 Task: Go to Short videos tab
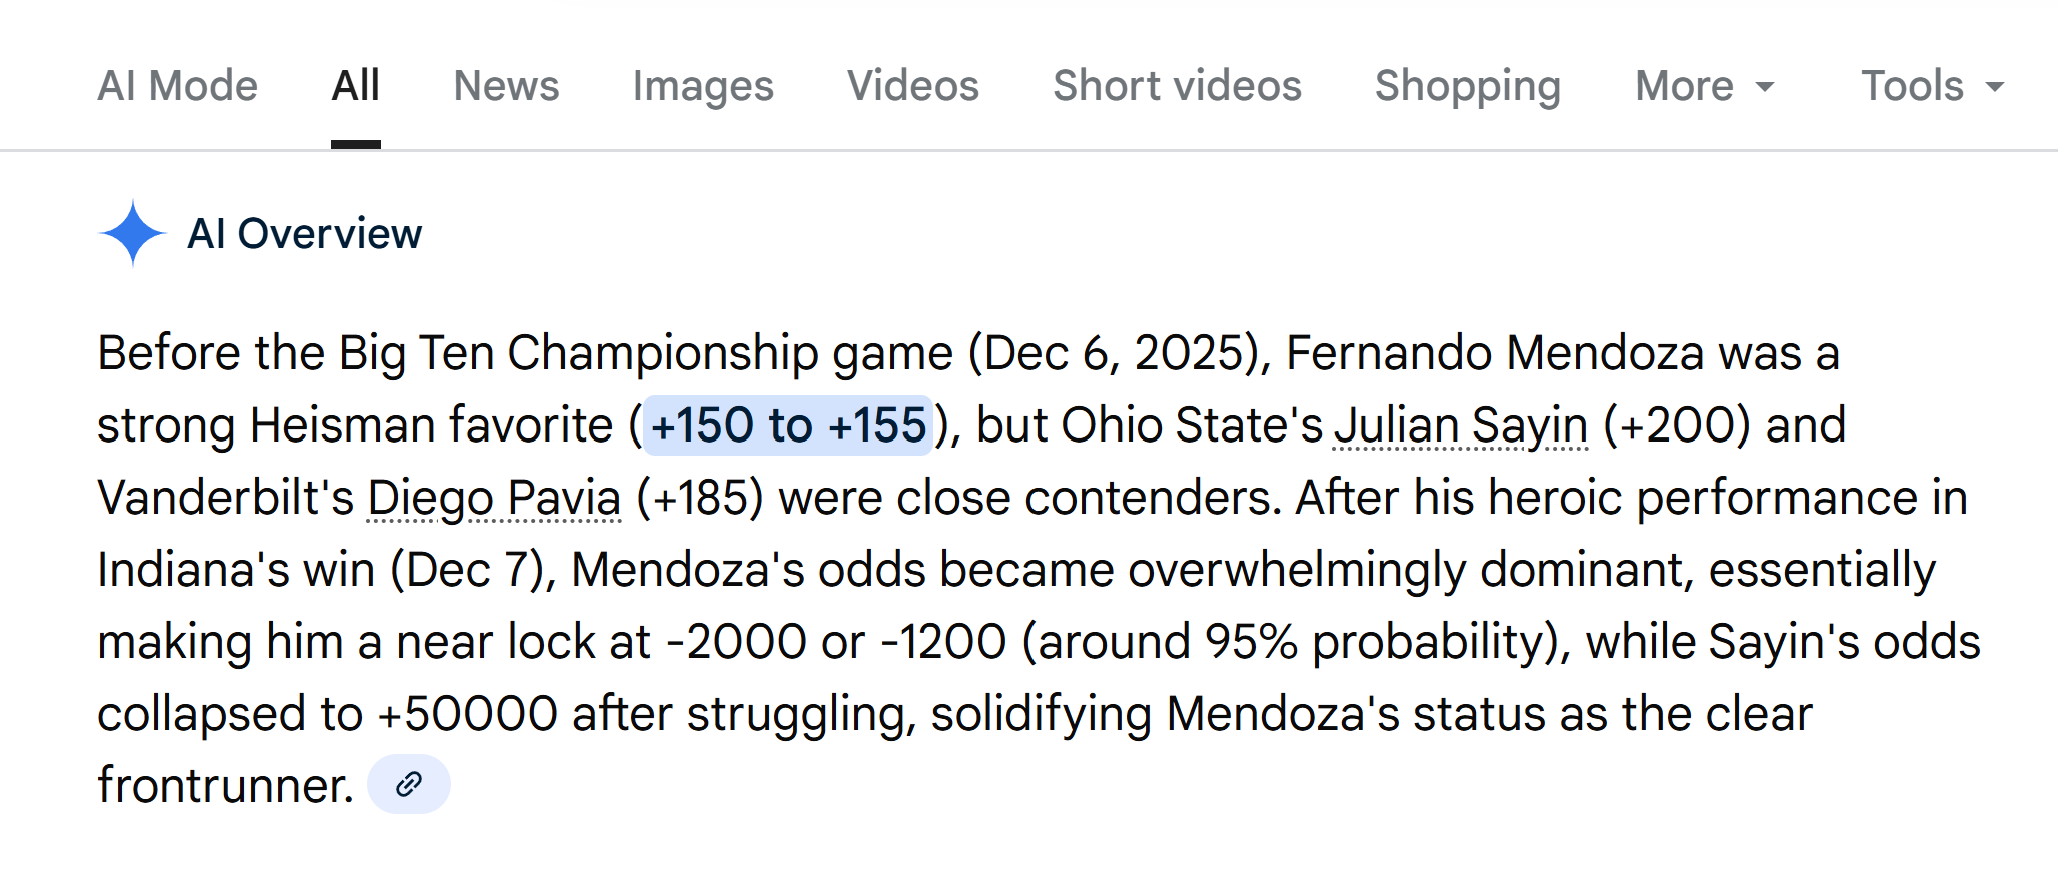pos(1177,86)
